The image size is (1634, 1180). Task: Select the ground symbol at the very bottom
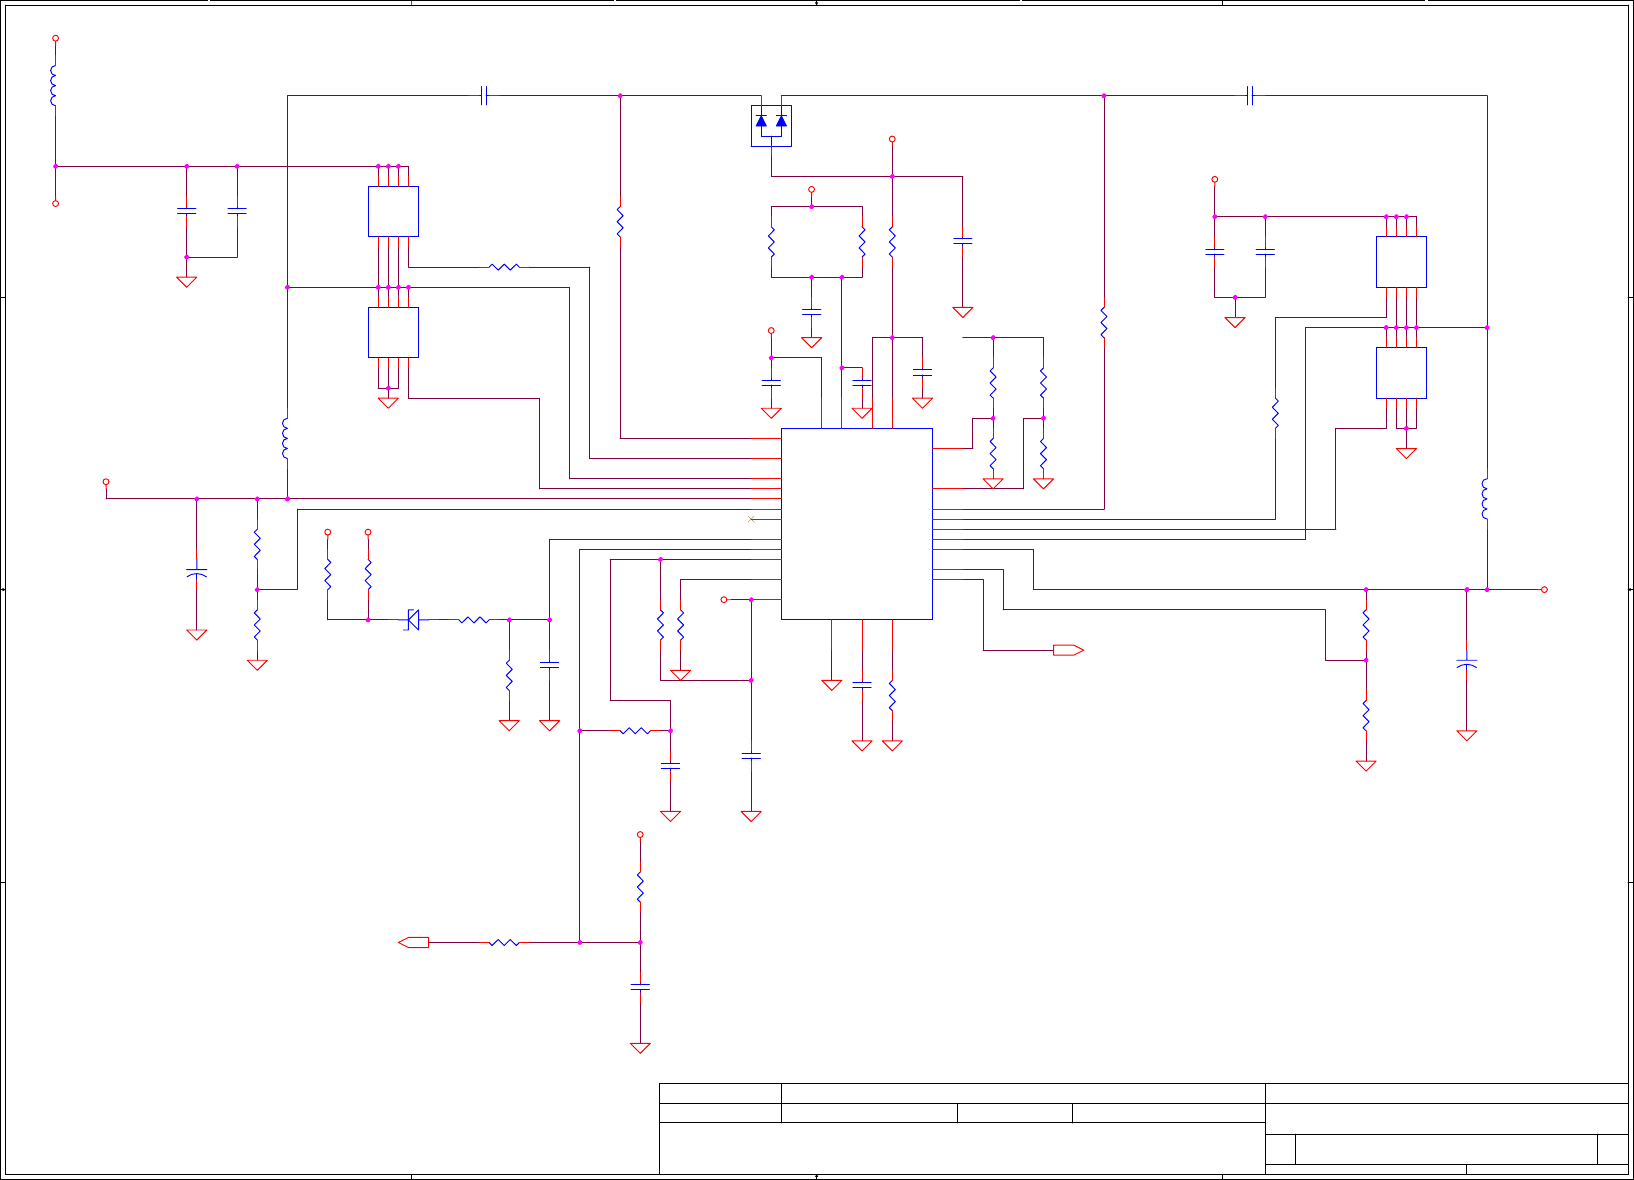coord(640,1048)
